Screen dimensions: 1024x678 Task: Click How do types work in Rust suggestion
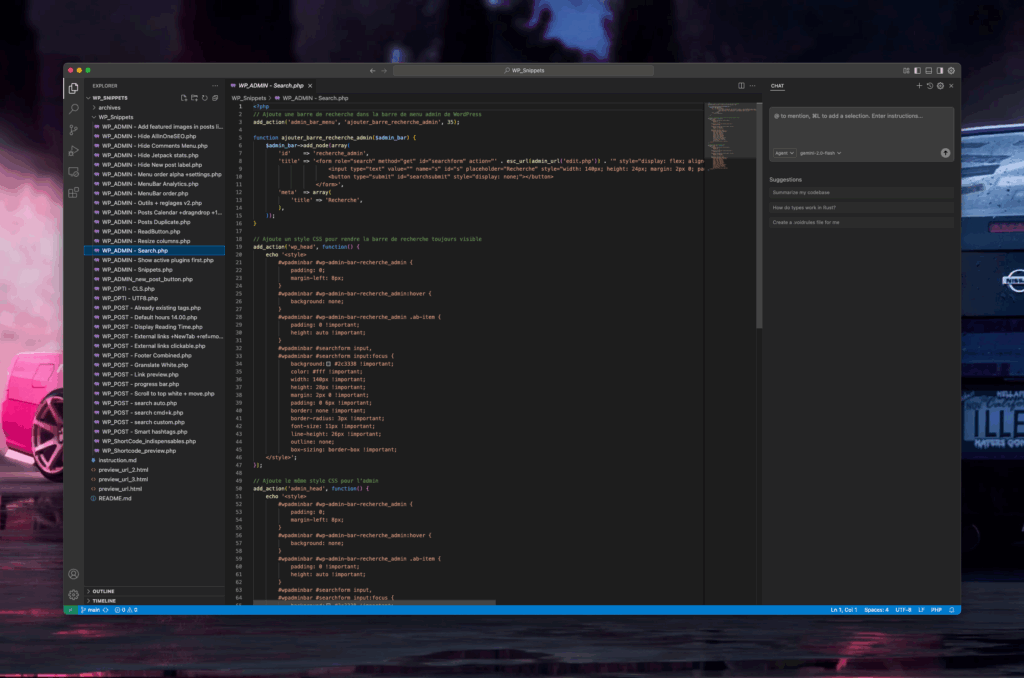(x=861, y=208)
